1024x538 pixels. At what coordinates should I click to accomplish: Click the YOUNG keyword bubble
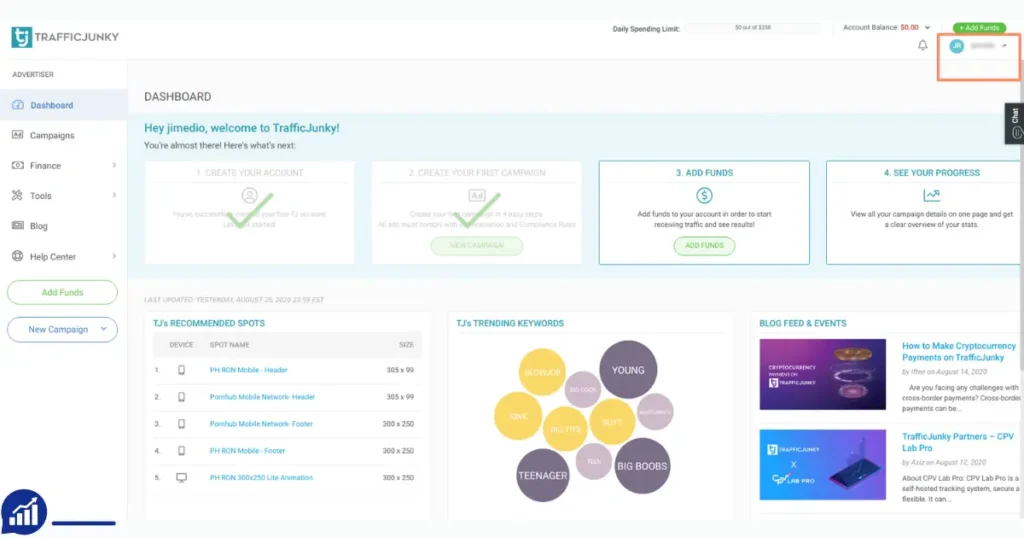pyautogui.click(x=628, y=370)
